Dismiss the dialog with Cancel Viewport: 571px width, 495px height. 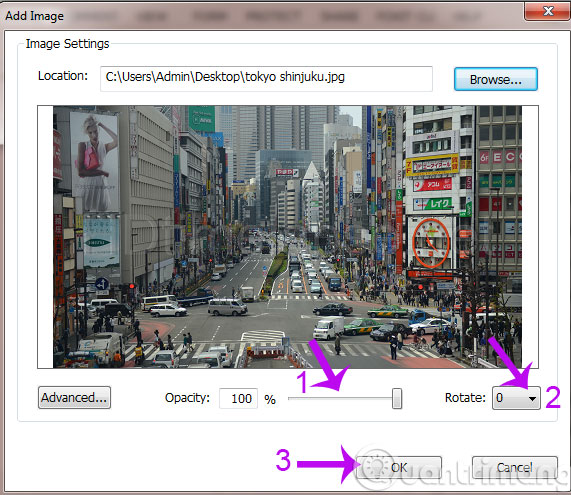point(515,467)
